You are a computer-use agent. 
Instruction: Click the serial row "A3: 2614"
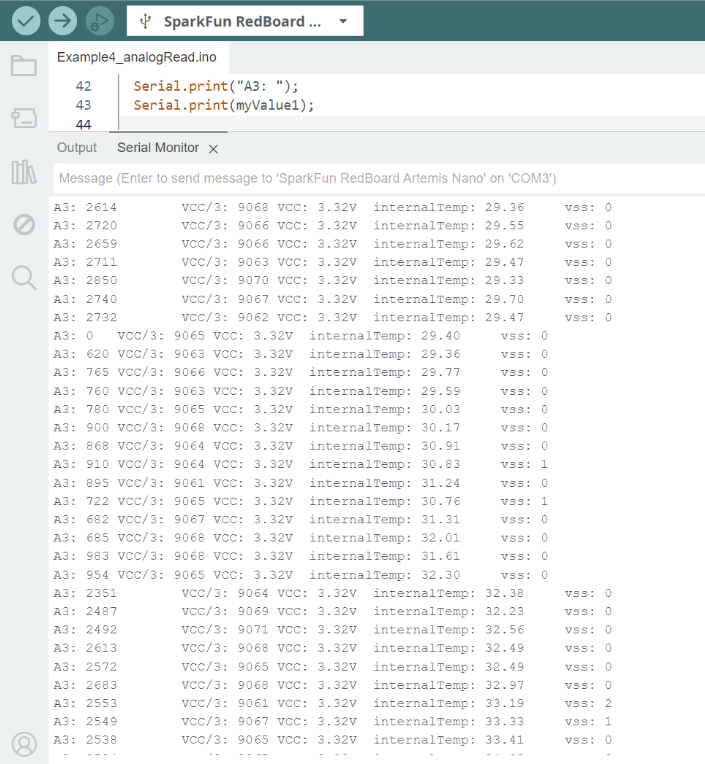coord(332,207)
